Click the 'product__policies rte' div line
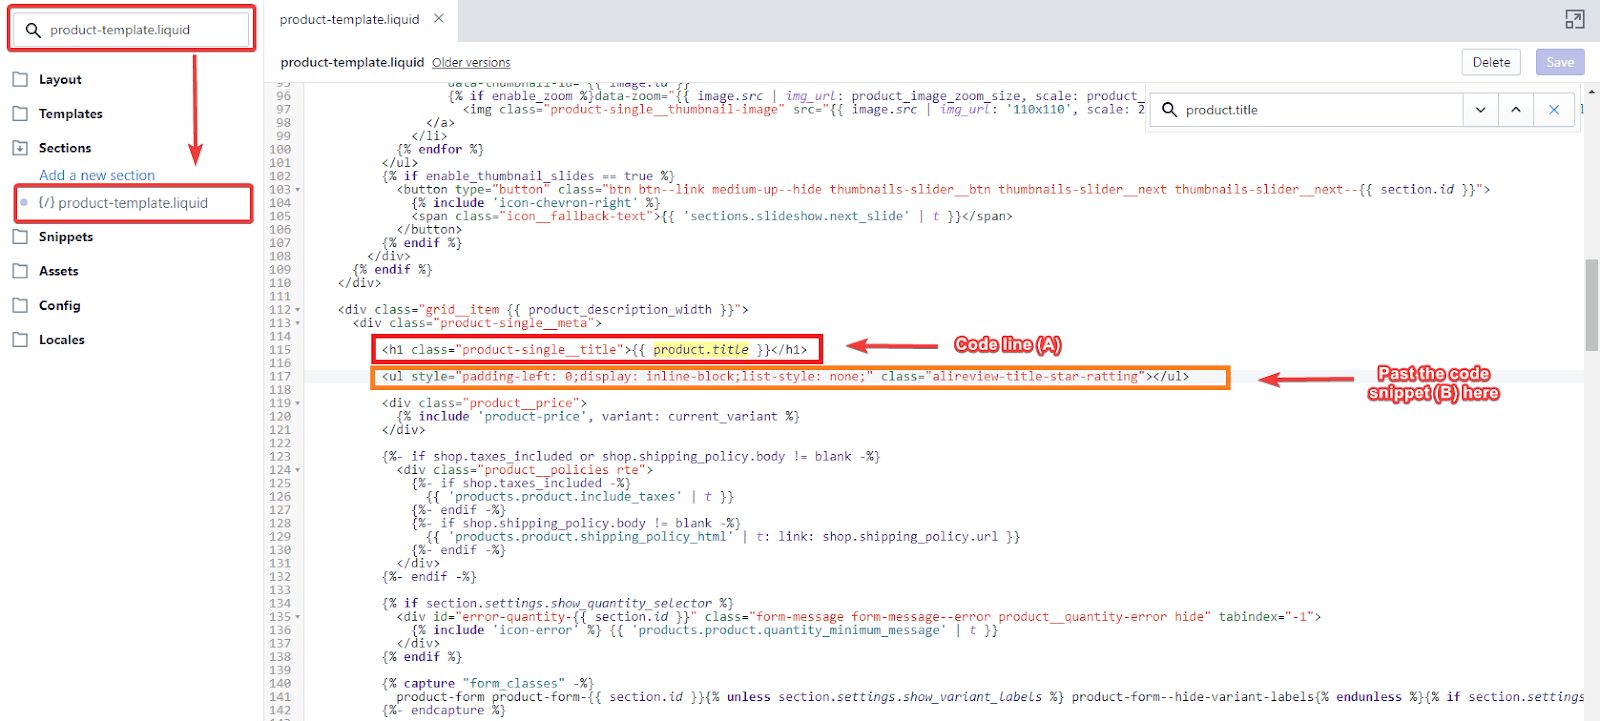 click(x=524, y=470)
